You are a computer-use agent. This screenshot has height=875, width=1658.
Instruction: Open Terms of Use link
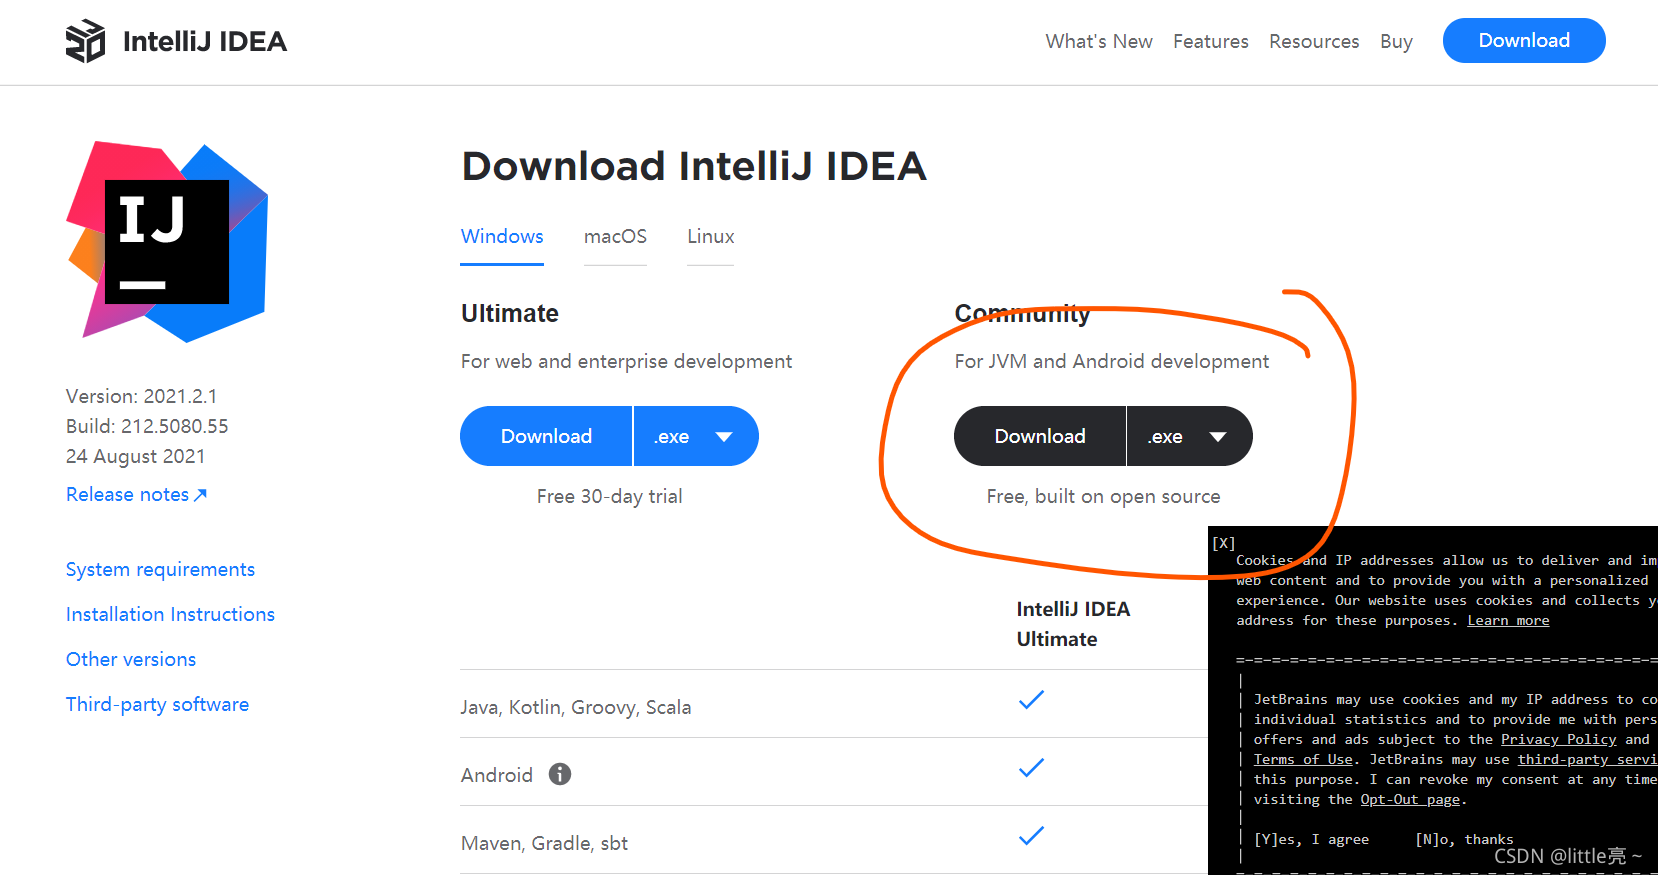1303,759
